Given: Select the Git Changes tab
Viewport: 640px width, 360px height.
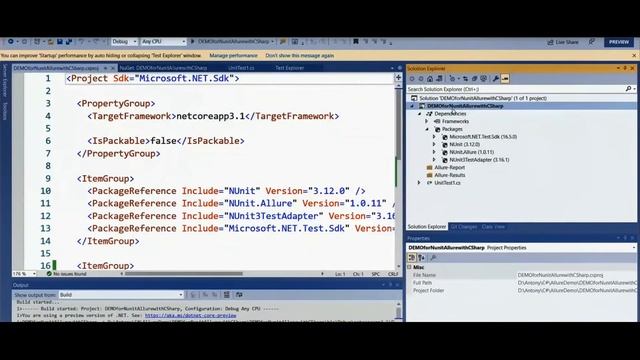Looking at the screenshot, I should pyautogui.click(x=464, y=227).
